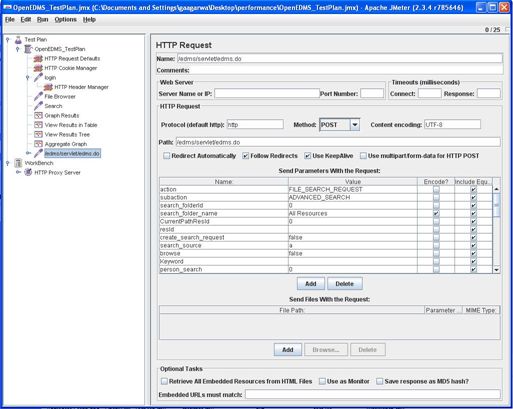The width and height of the screenshot is (513, 409).
Task: Toggle Encode checkbox for search_folder_name row
Action: 436,213
